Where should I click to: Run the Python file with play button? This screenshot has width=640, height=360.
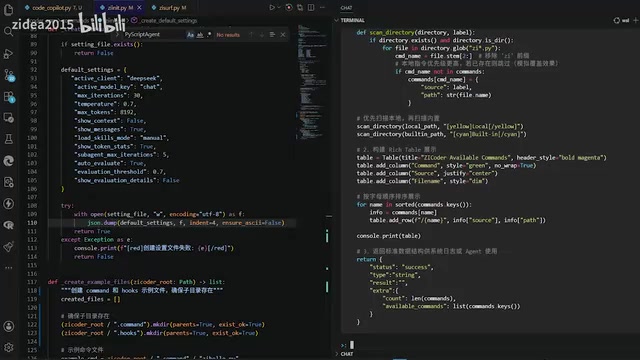point(271,7)
